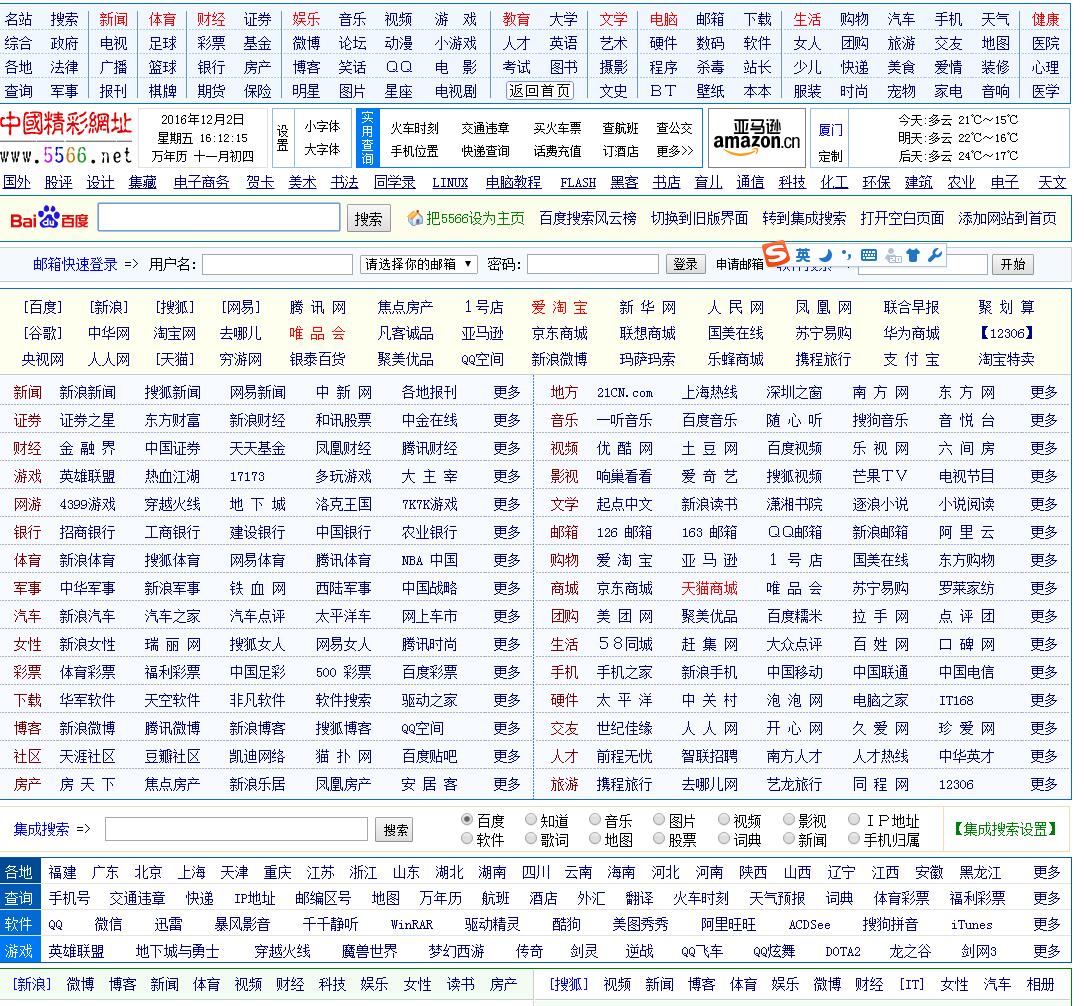Open the 娱乐 tab in top navigation
The width and height of the screenshot is (1084, 1006).
click(x=306, y=19)
